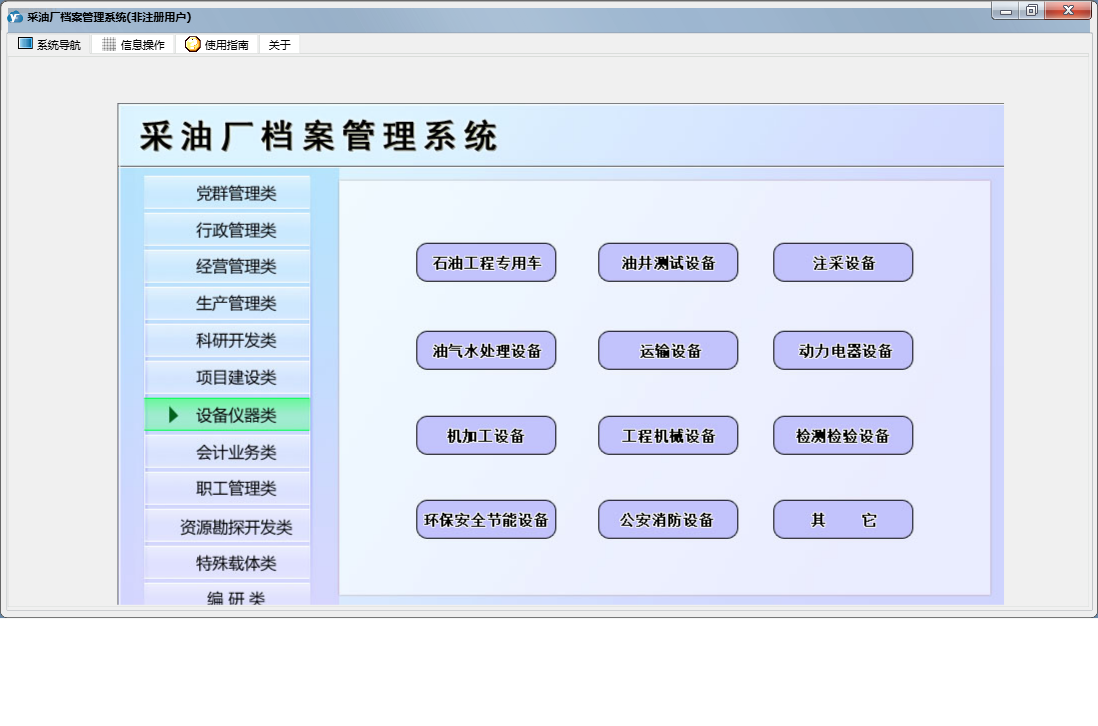Click the 信息操作 grid icon
Image resolution: width=1098 pixels, height=726 pixels.
(x=109, y=44)
